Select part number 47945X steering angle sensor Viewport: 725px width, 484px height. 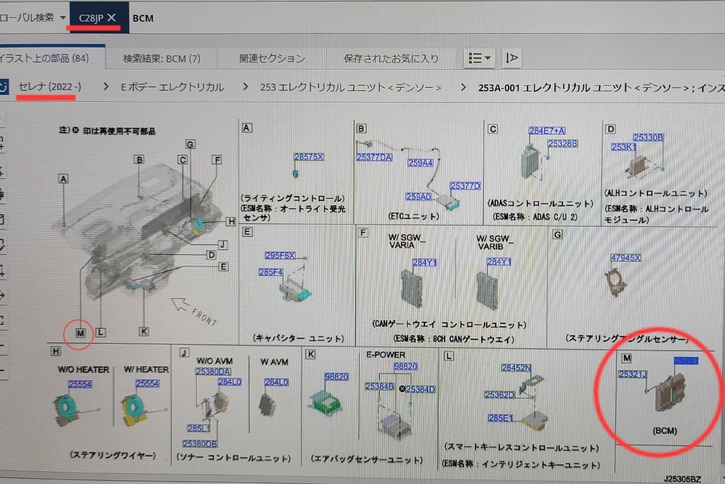point(625,258)
